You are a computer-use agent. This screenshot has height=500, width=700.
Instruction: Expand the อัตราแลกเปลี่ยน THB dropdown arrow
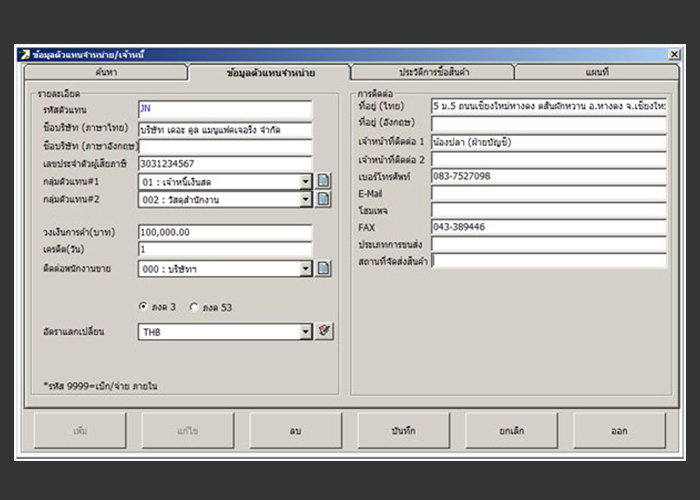coord(305,332)
